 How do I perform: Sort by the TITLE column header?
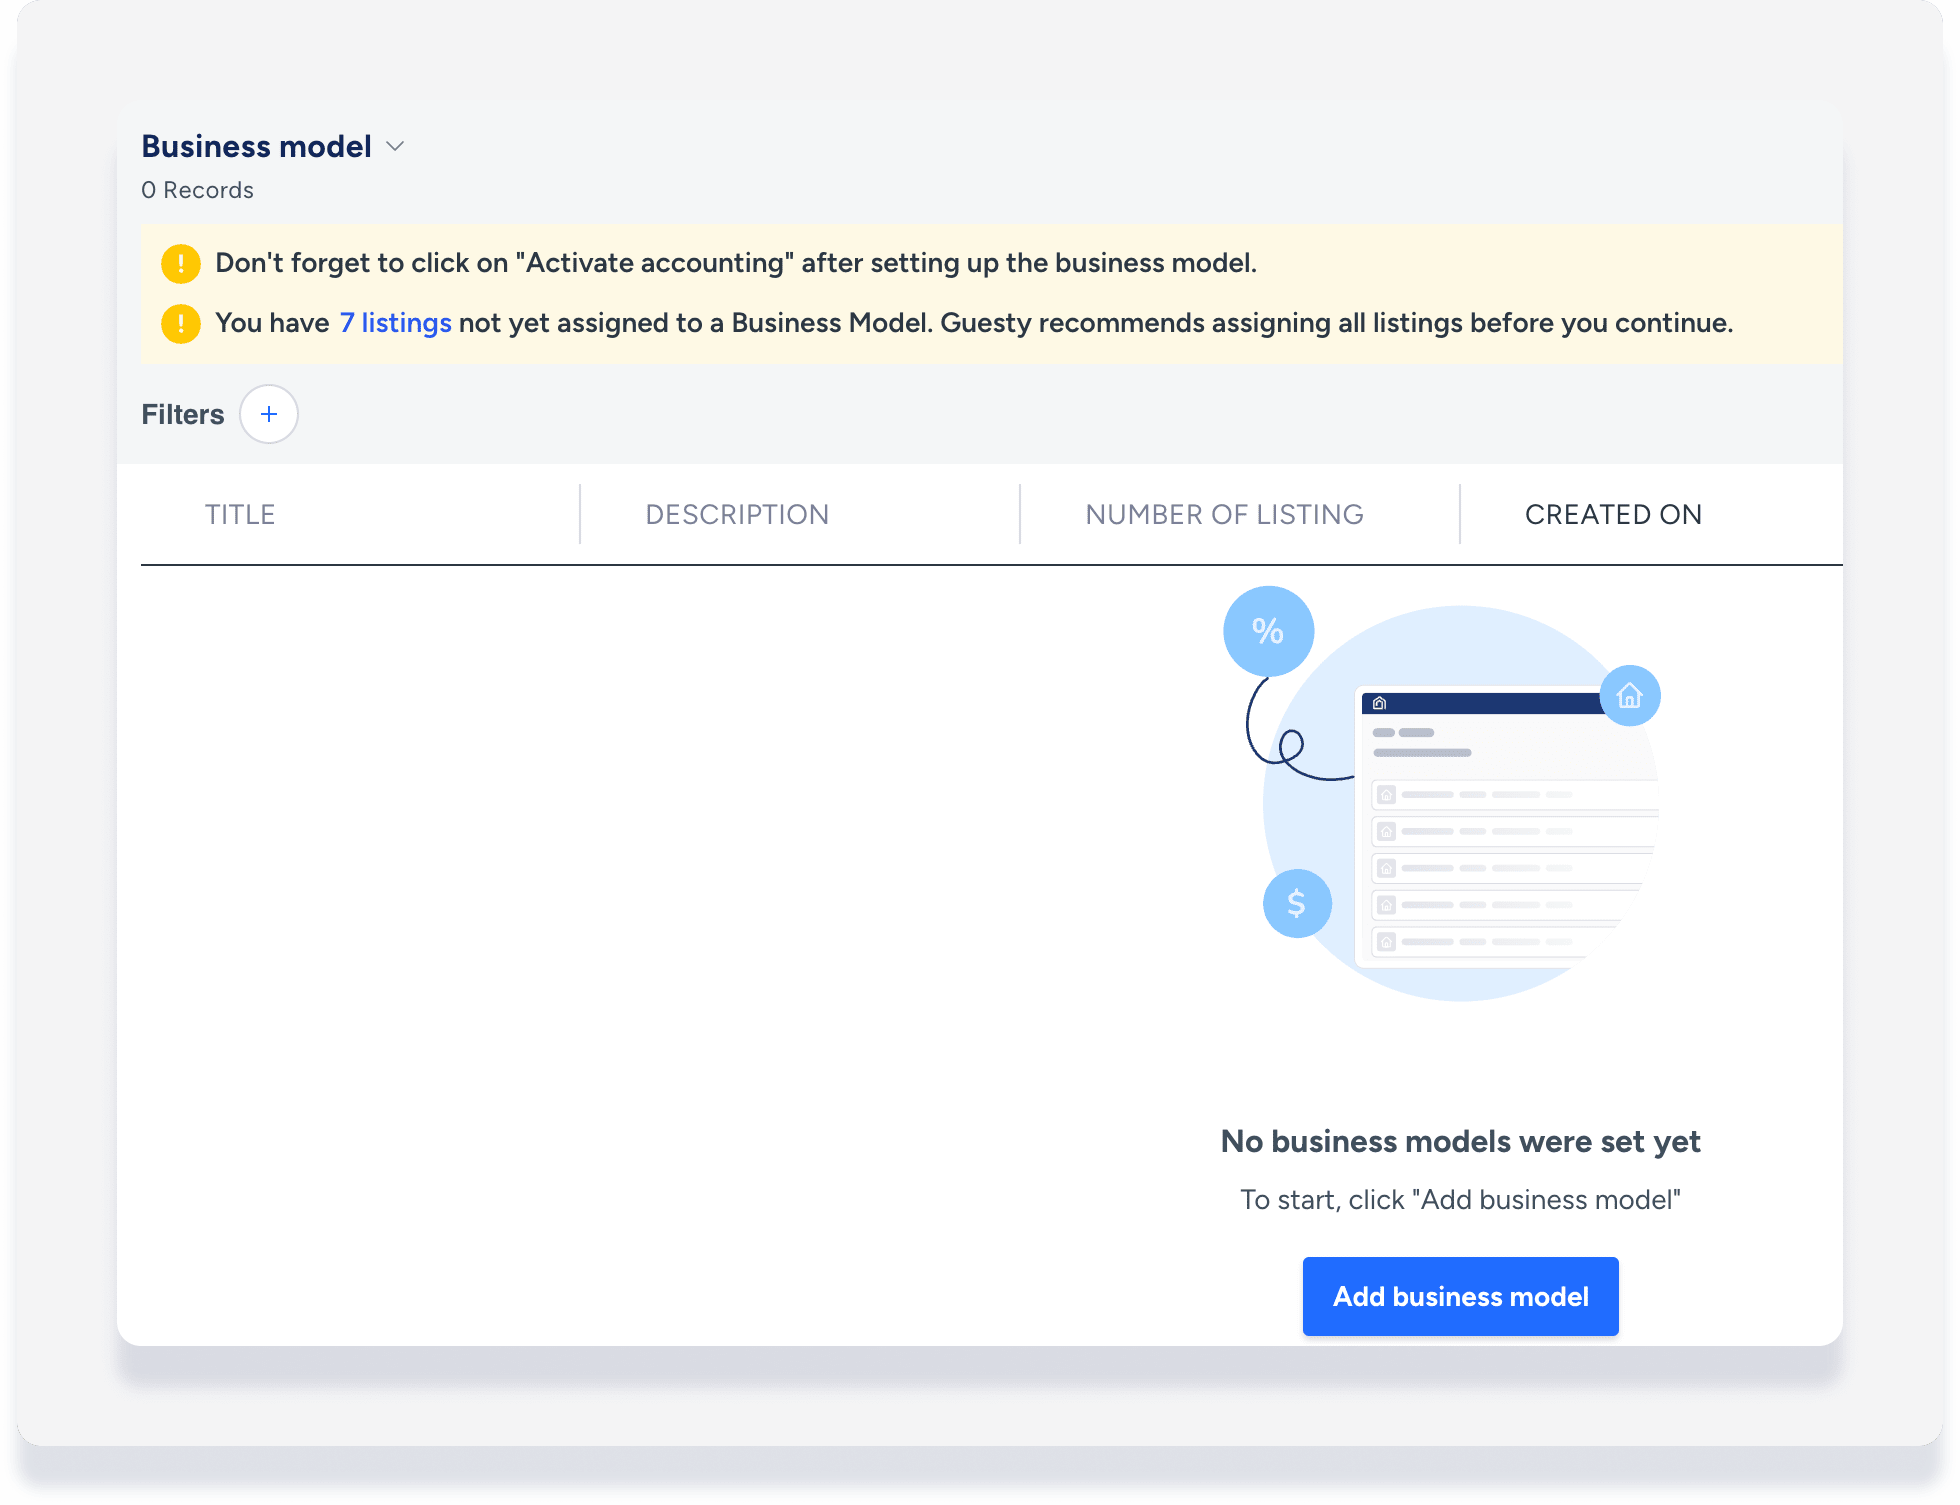click(240, 514)
